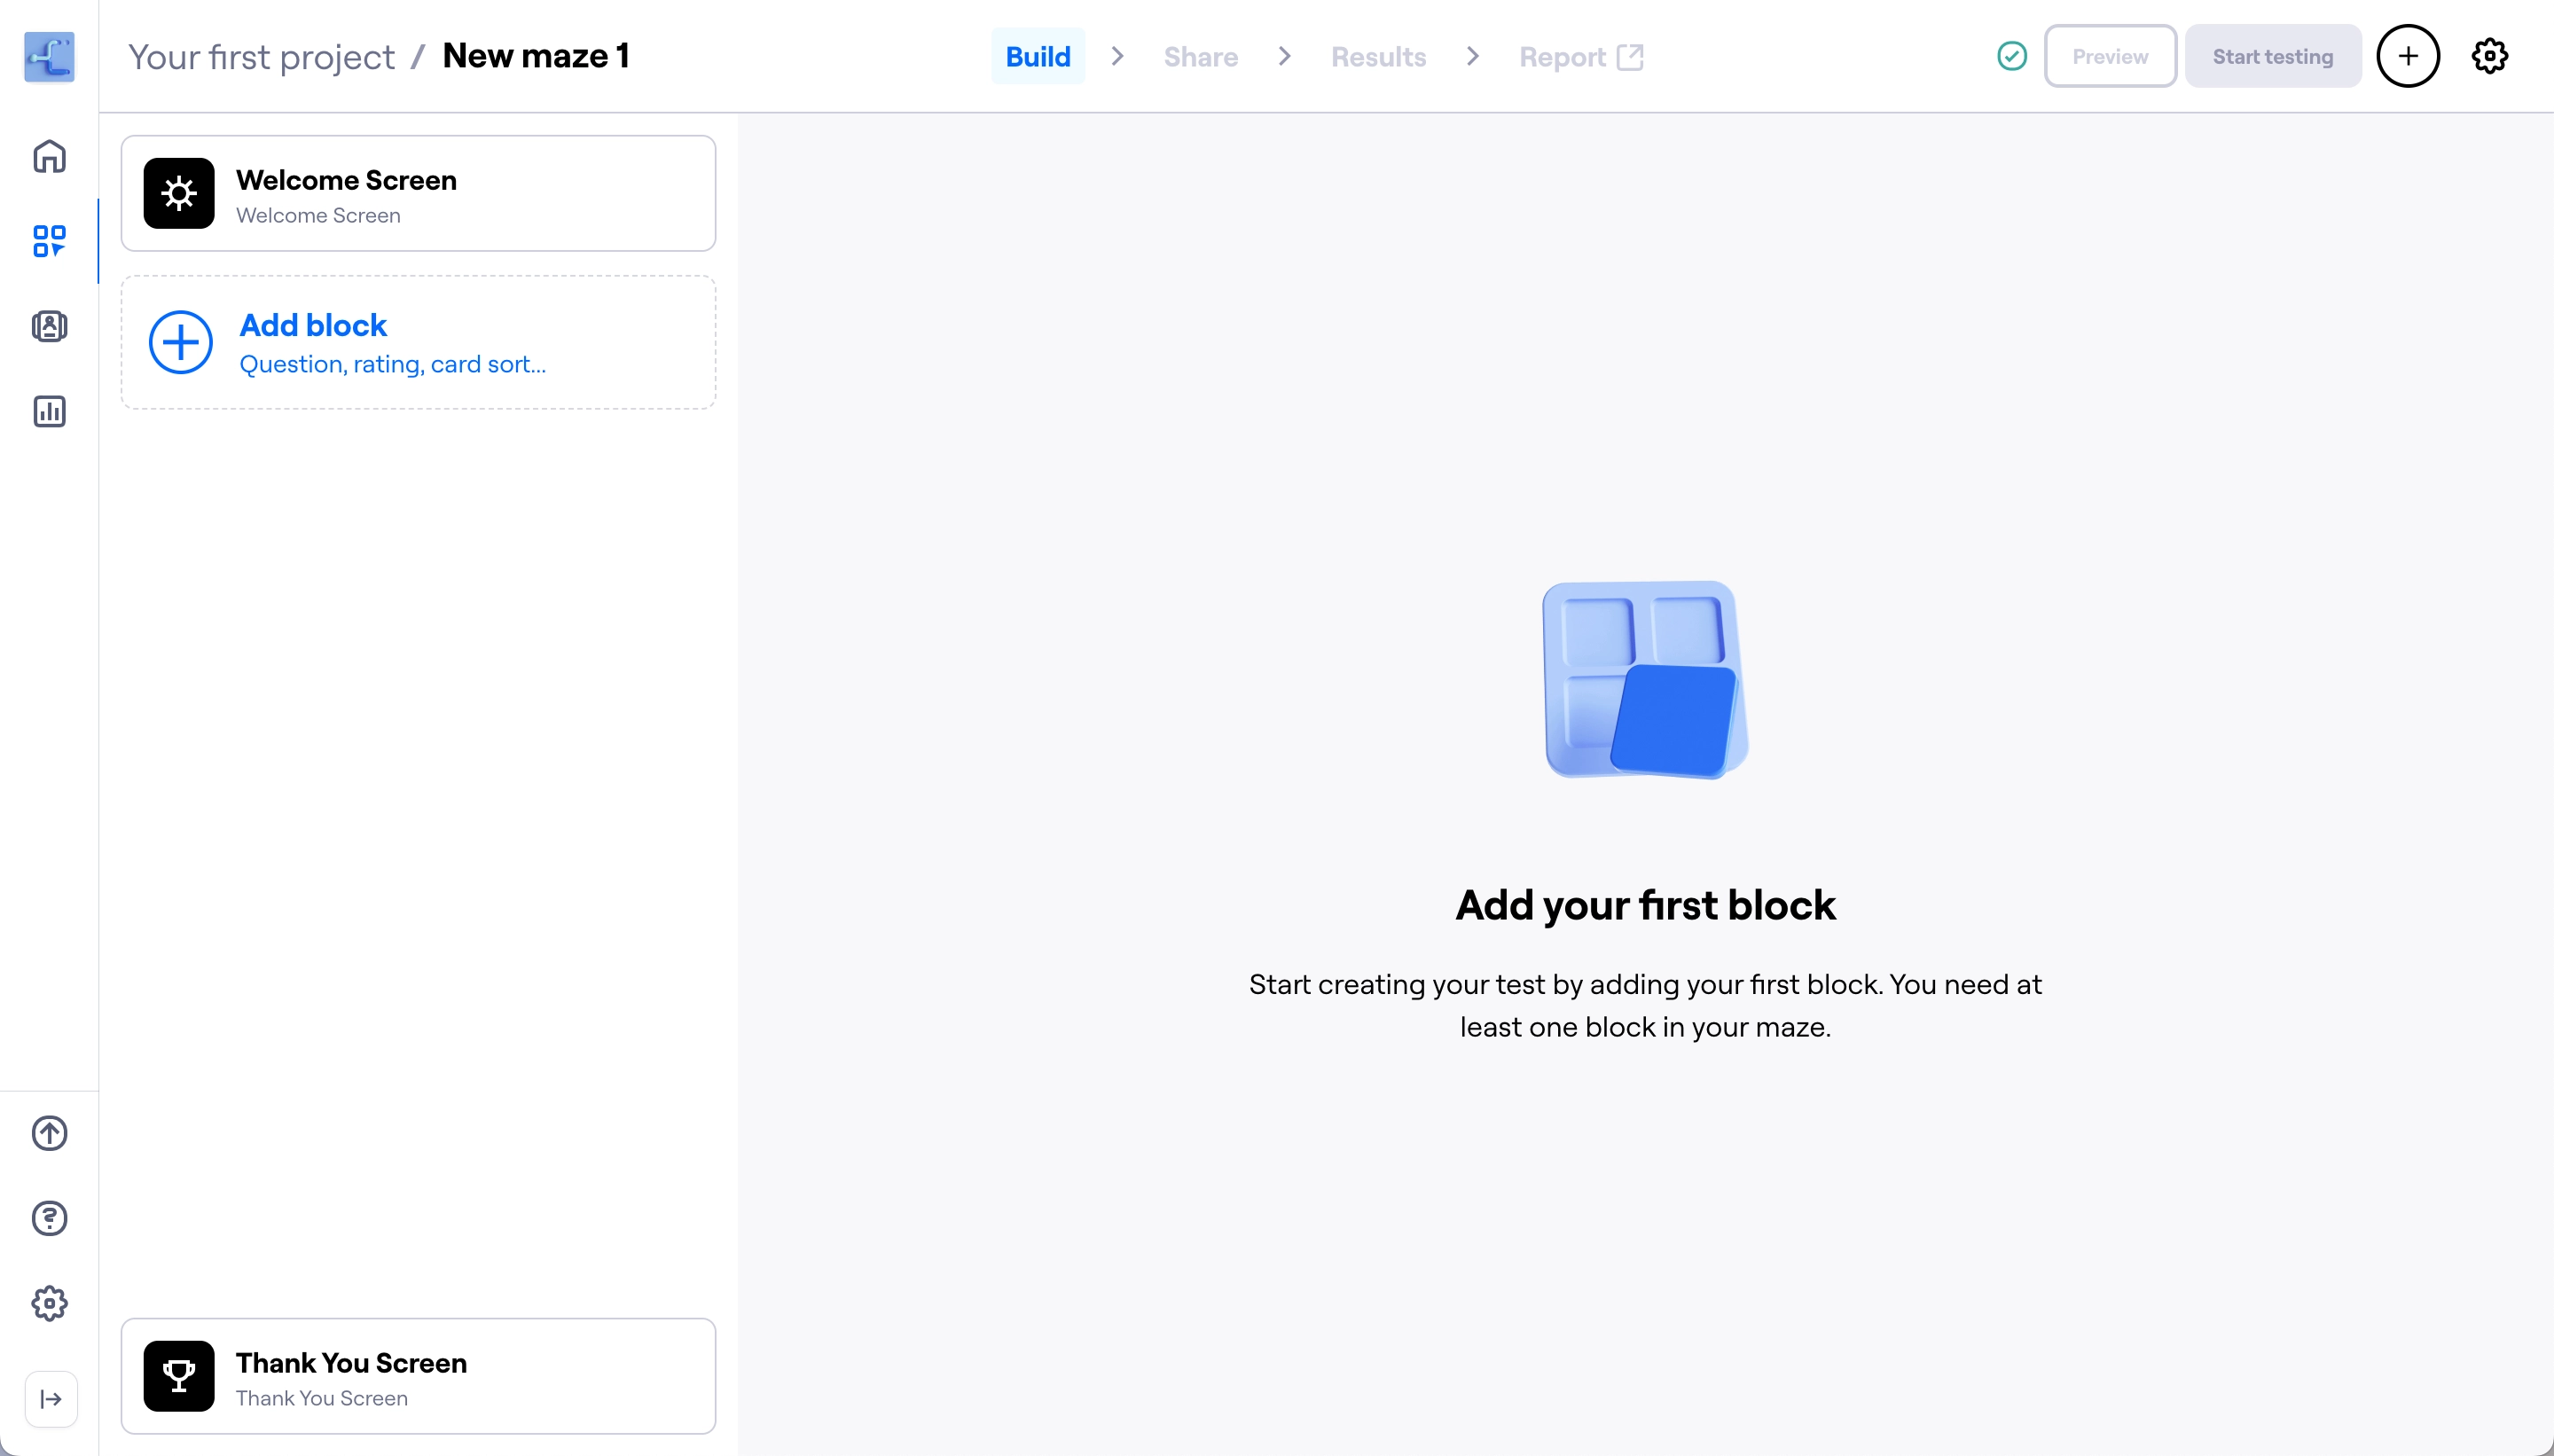This screenshot has height=1456, width=2554.
Task: Click the Thank You Screen trophy icon
Action: [x=179, y=1375]
